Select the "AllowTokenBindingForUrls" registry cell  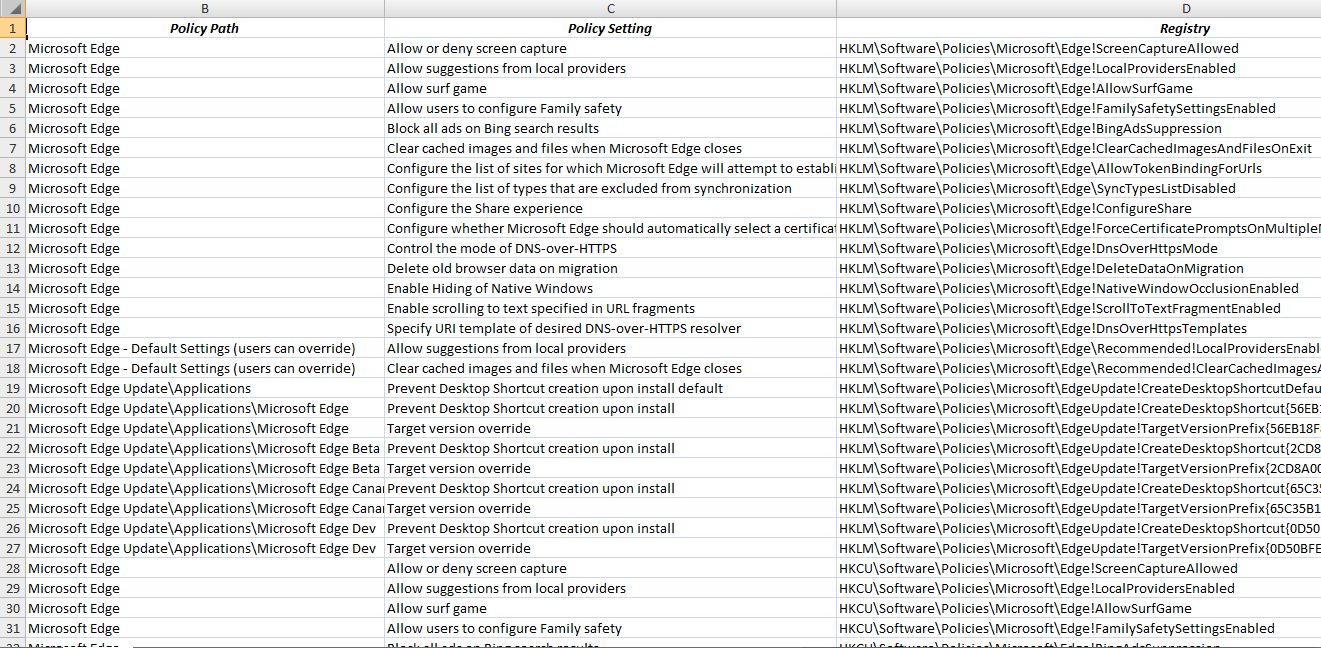(x=1079, y=168)
